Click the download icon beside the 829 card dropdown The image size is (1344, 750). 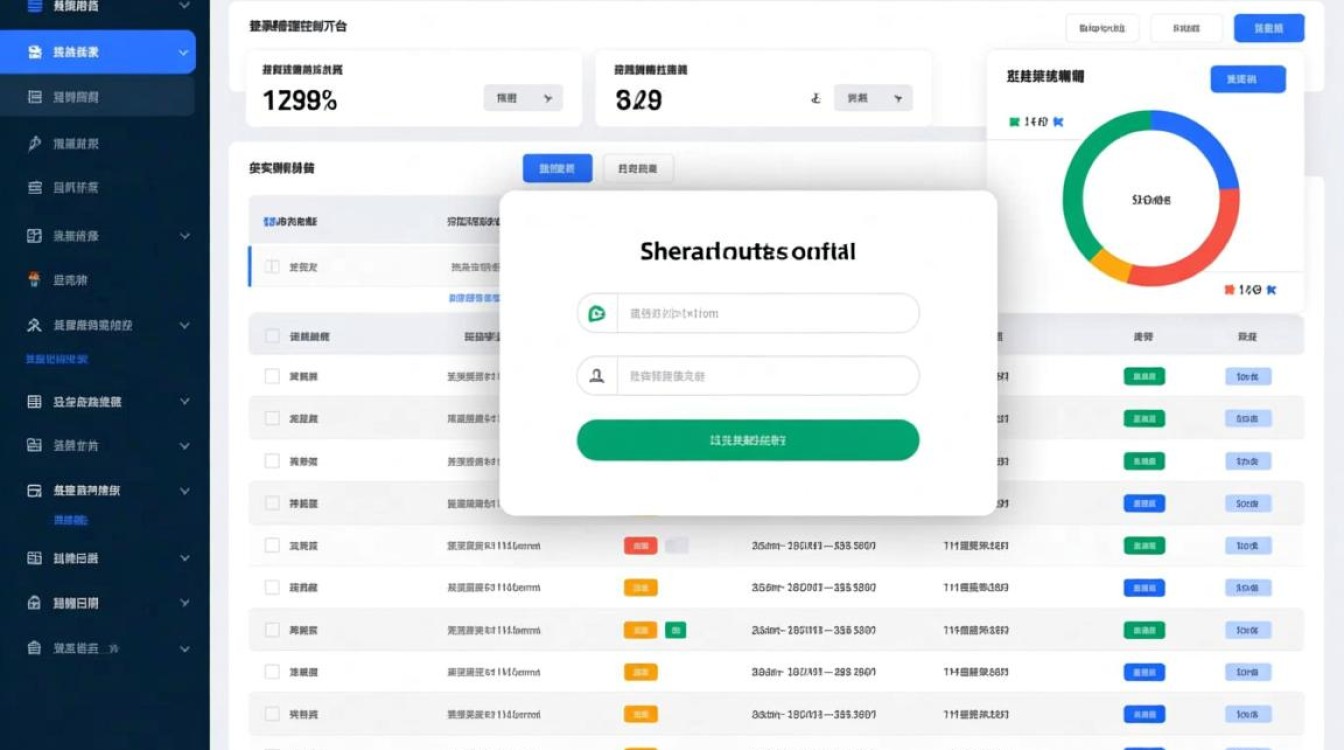pyautogui.click(x=815, y=98)
